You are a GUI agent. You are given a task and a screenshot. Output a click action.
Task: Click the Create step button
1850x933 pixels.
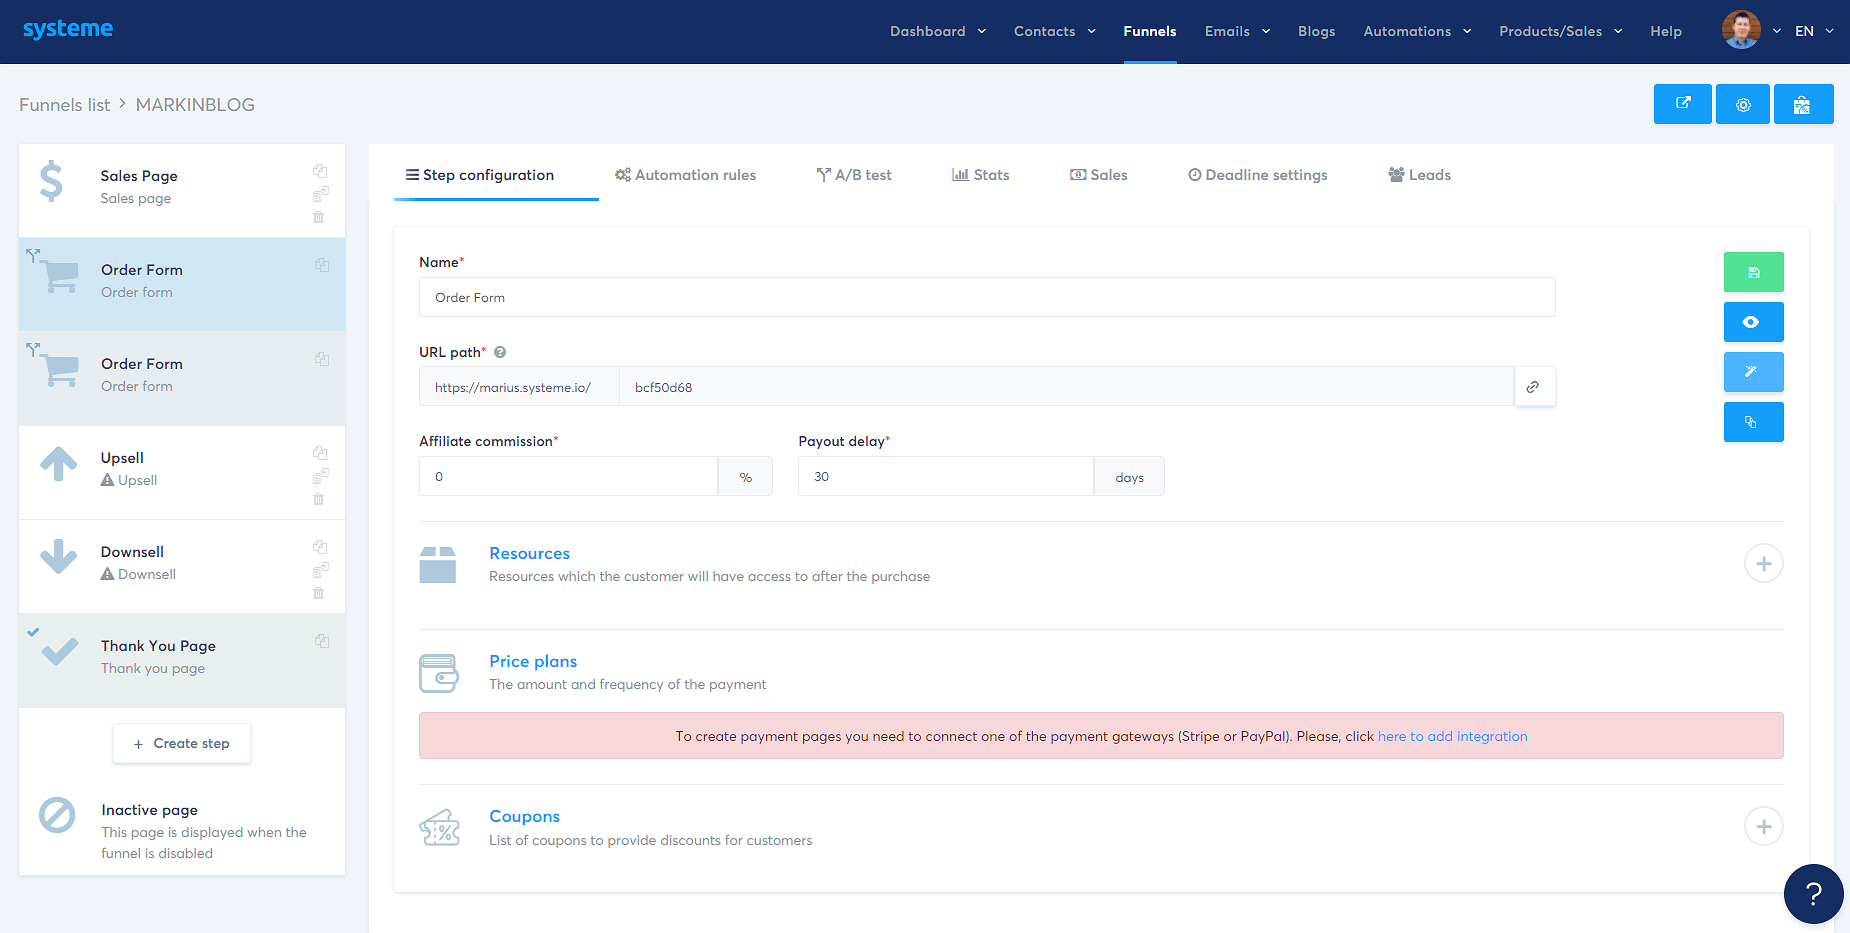tap(182, 743)
